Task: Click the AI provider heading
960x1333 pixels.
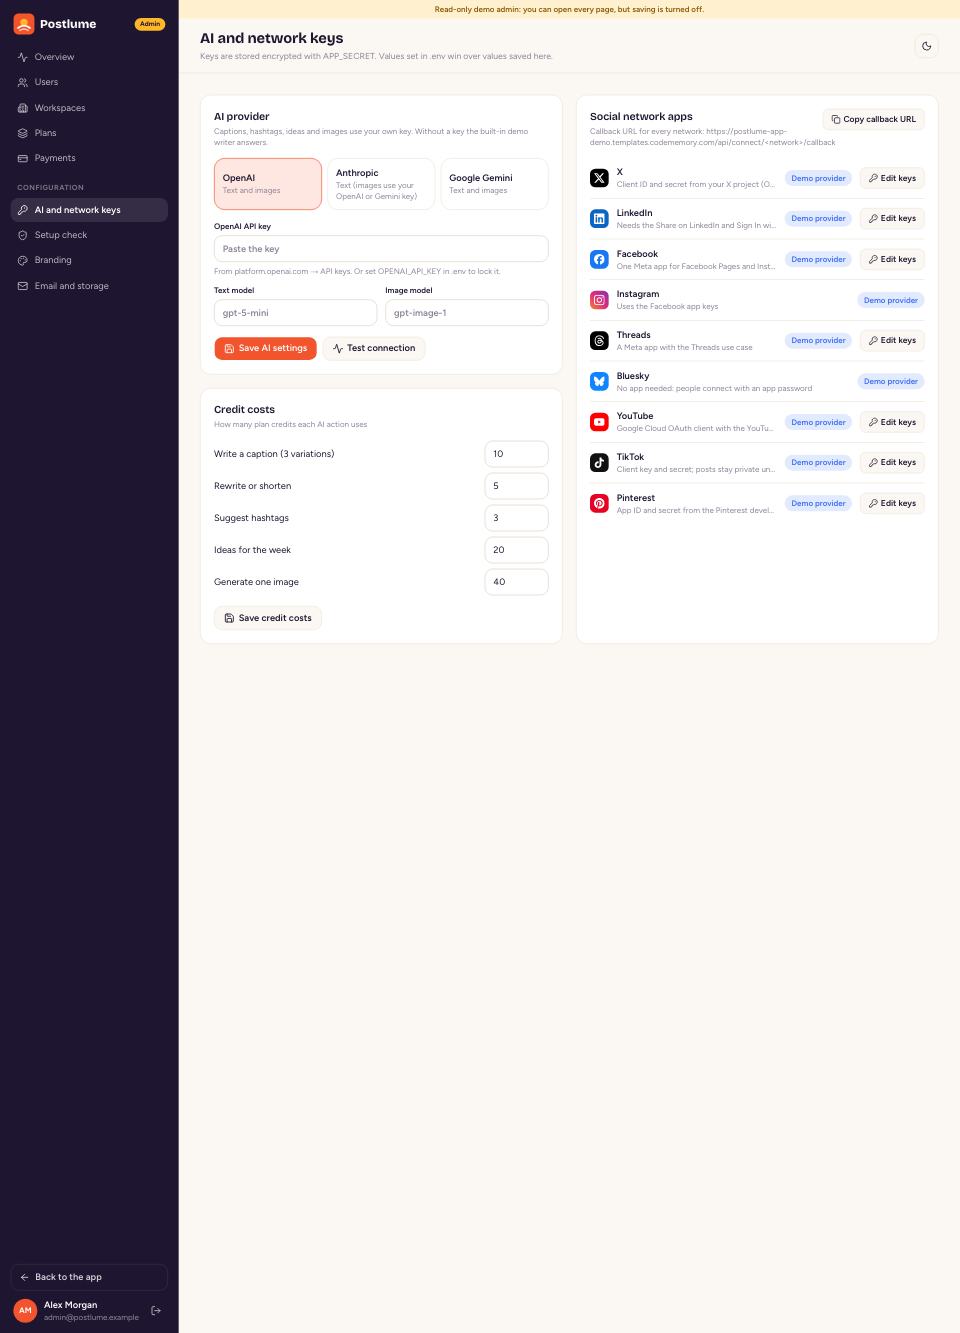Action: point(242,117)
